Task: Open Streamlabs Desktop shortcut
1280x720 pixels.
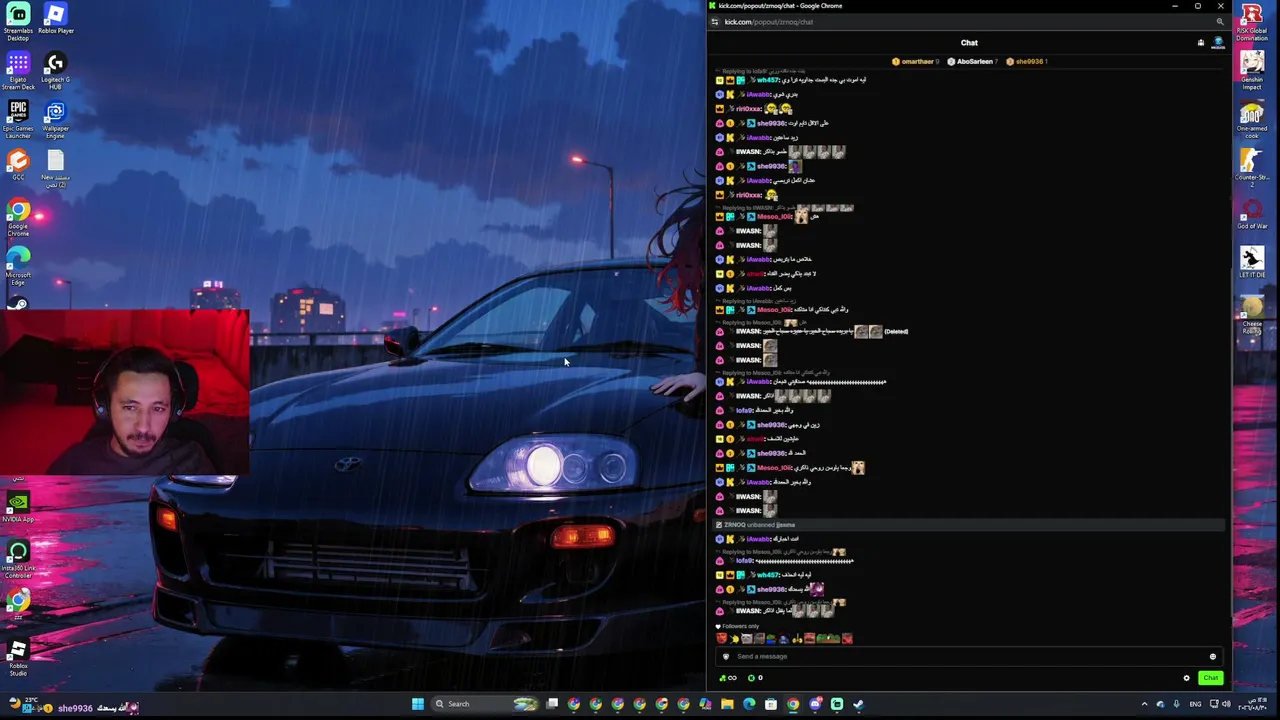Action: [18, 20]
